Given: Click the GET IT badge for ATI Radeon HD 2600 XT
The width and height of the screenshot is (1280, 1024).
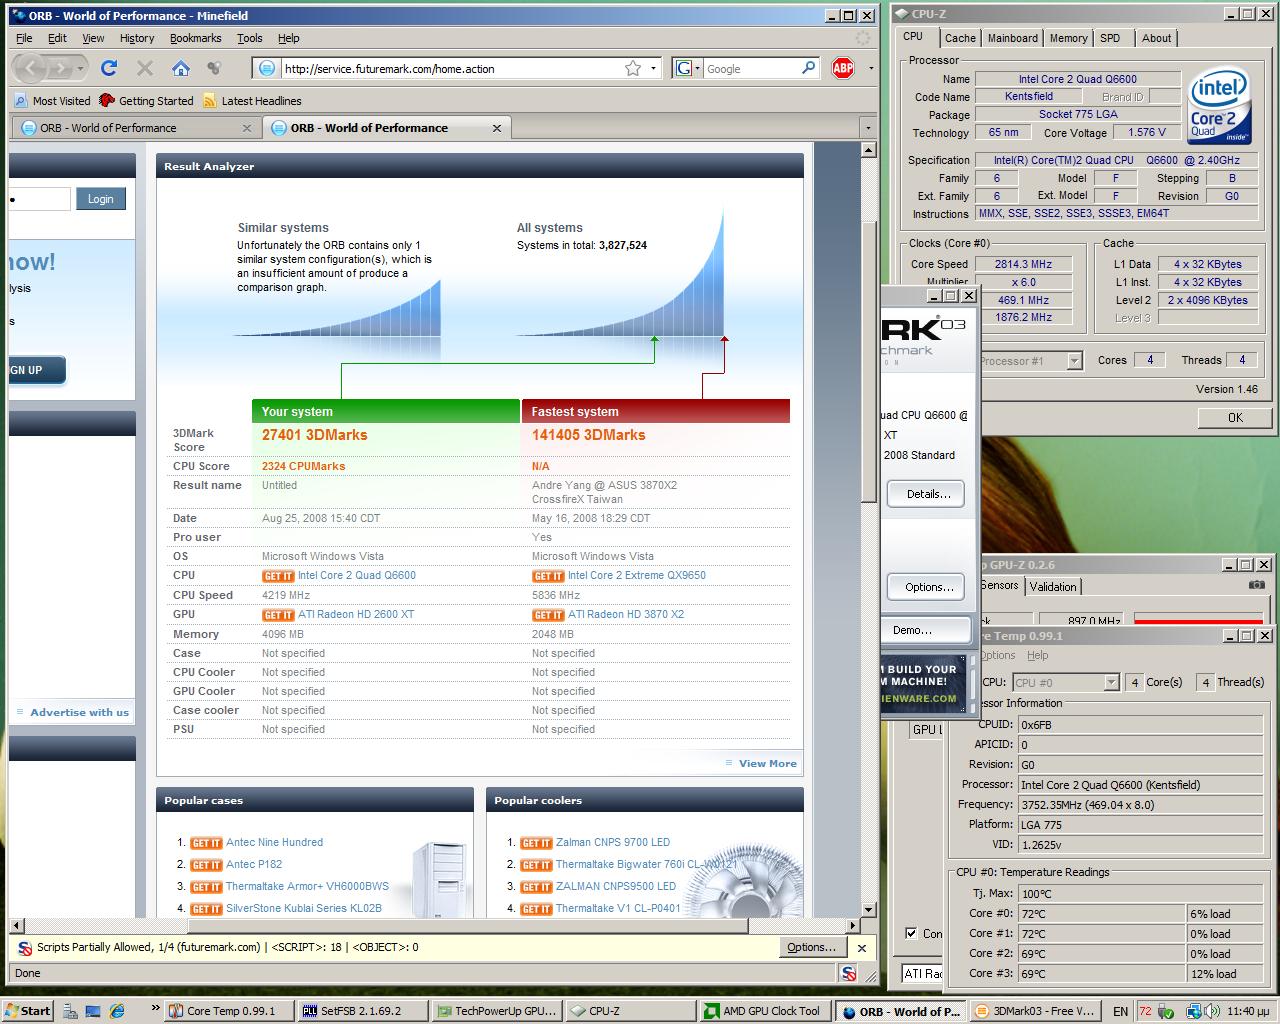Looking at the screenshot, I should pyautogui.click(x=278, y=615).
